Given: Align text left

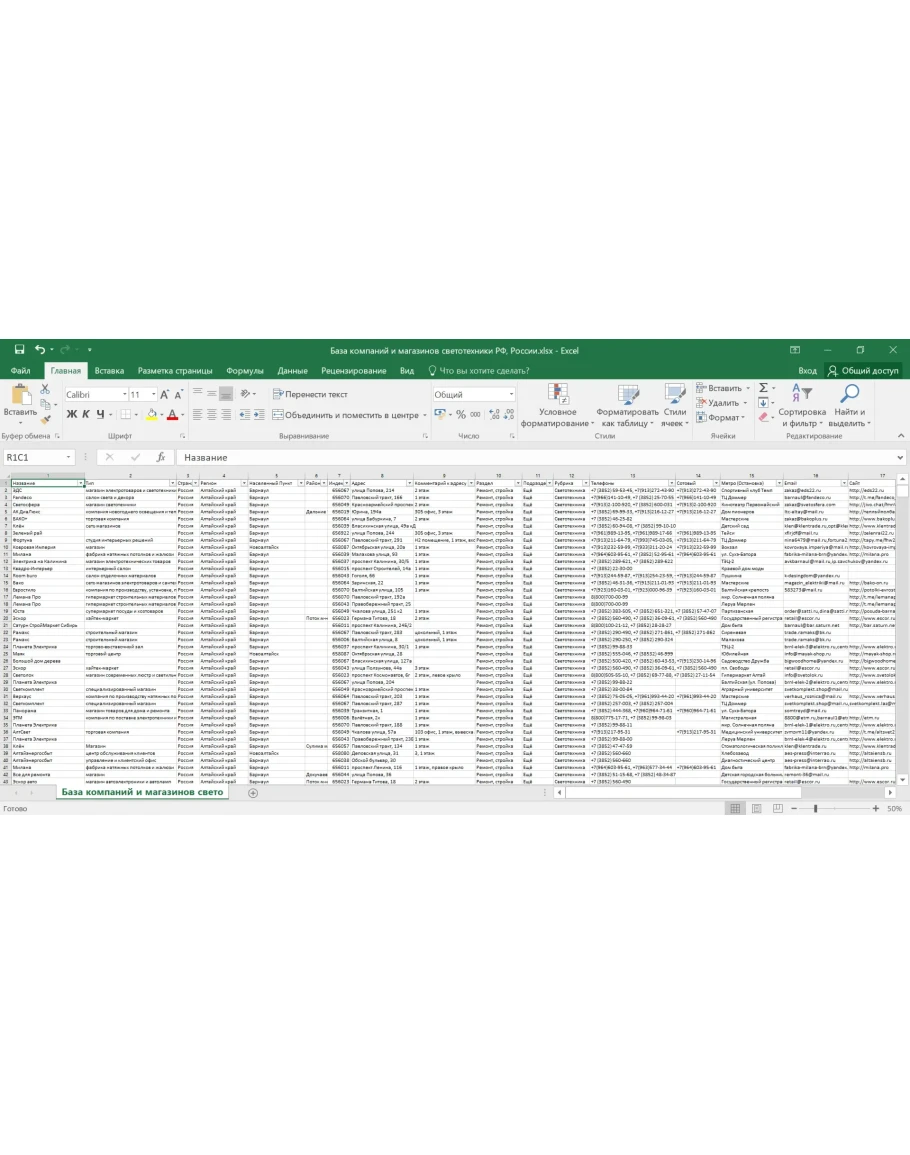Looking at the screenshot, I should 197,415.
